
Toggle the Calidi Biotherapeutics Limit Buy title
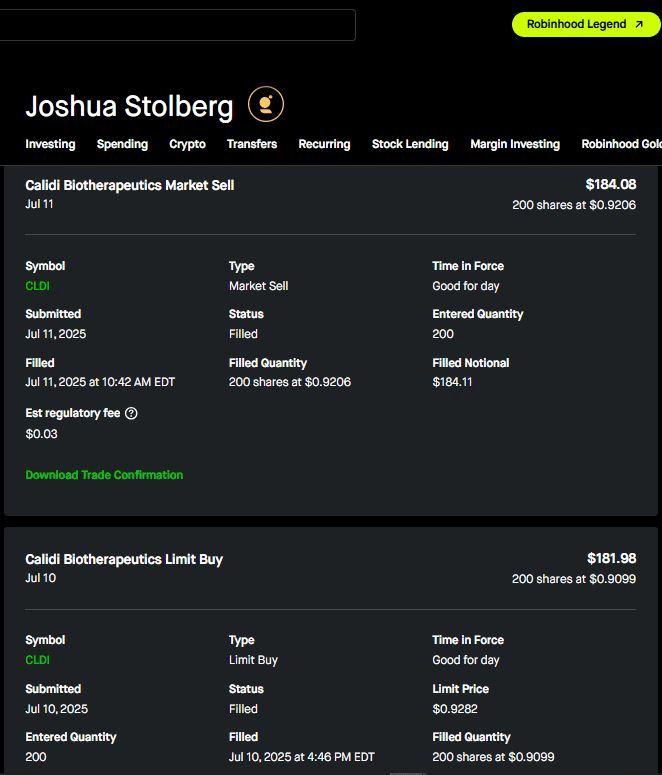coord(124,559)
